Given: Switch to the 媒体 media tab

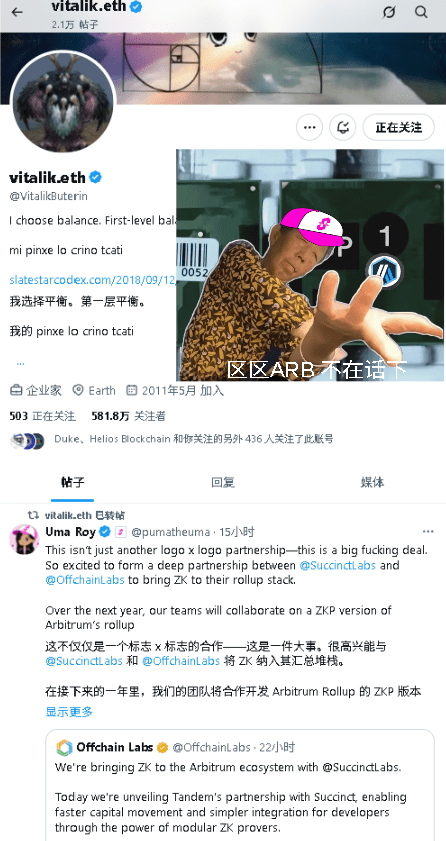Looking at the screenshot, I should point(372,482).
